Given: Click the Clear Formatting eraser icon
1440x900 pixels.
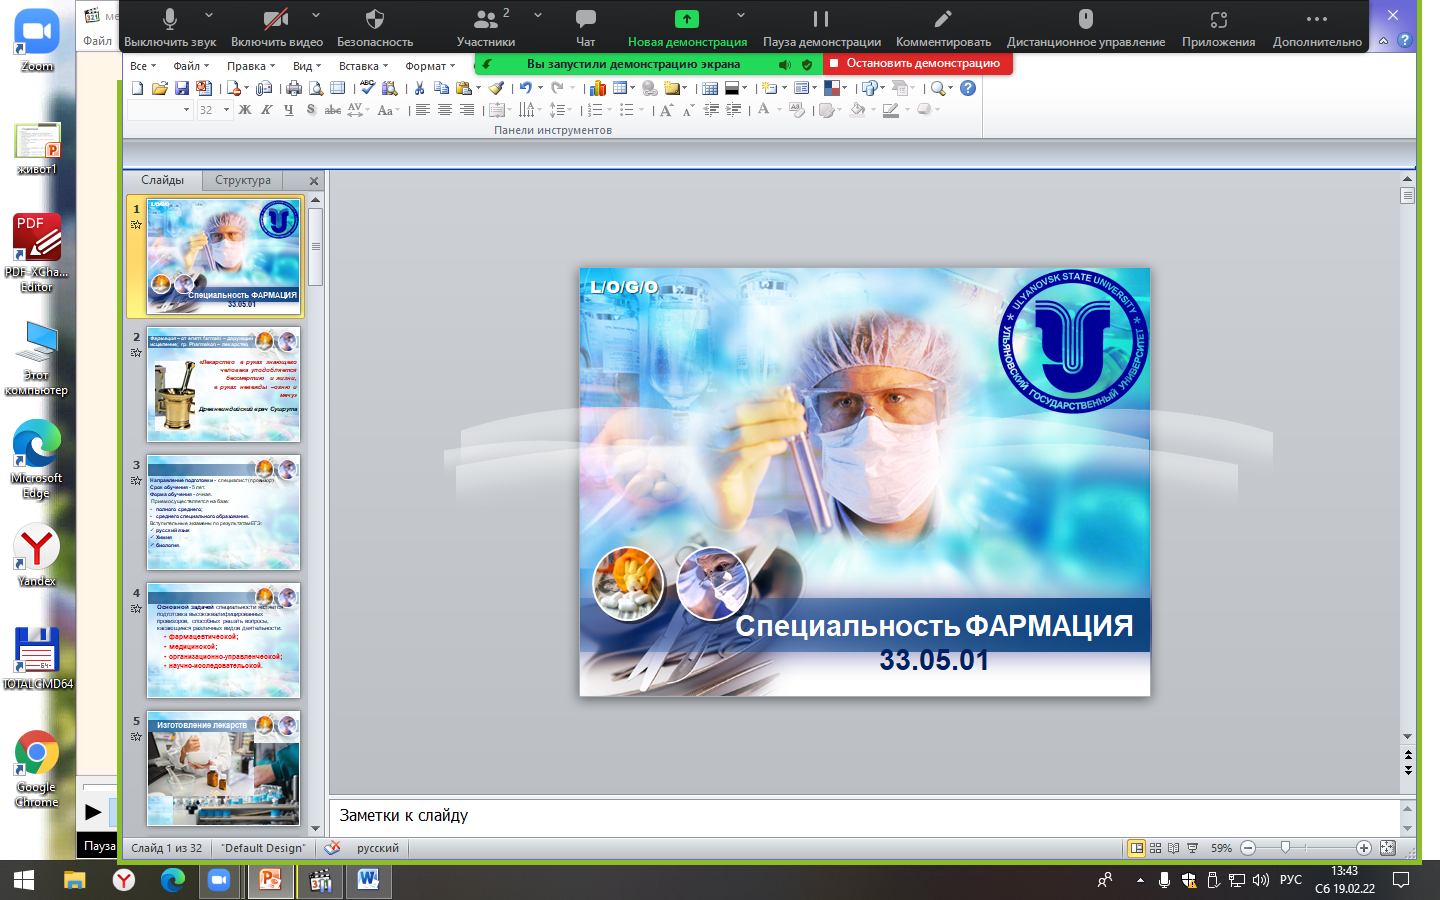Looking at the screenshot, I should (x=797, y=110).
